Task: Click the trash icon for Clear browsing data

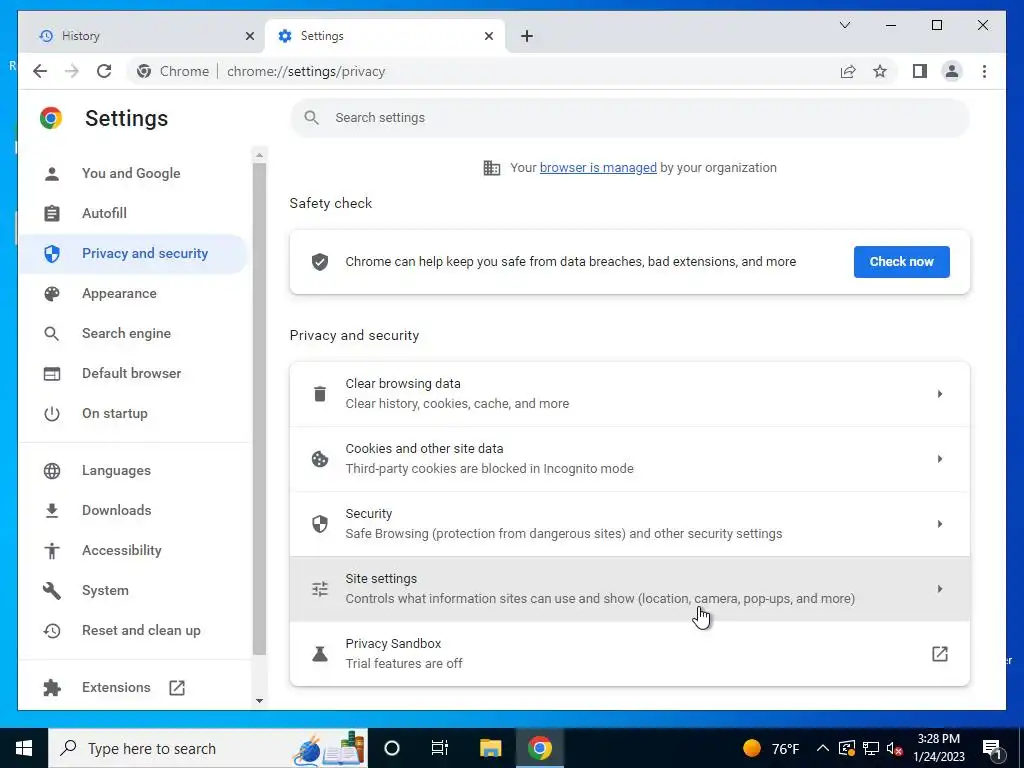Action: 320,394
